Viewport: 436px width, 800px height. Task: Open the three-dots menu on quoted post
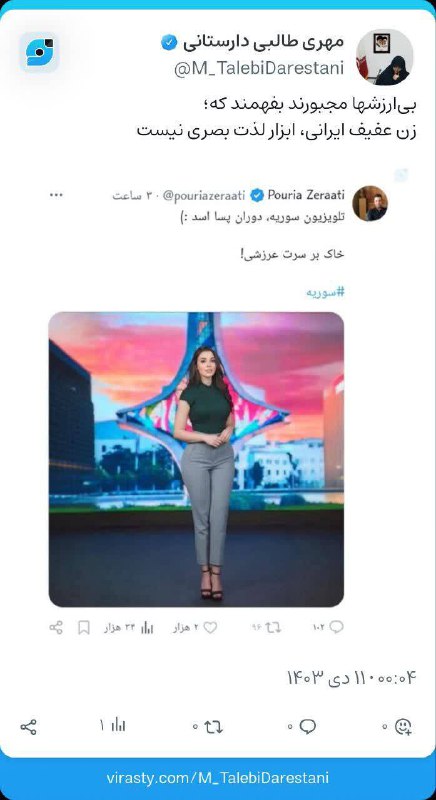(56, 195)
